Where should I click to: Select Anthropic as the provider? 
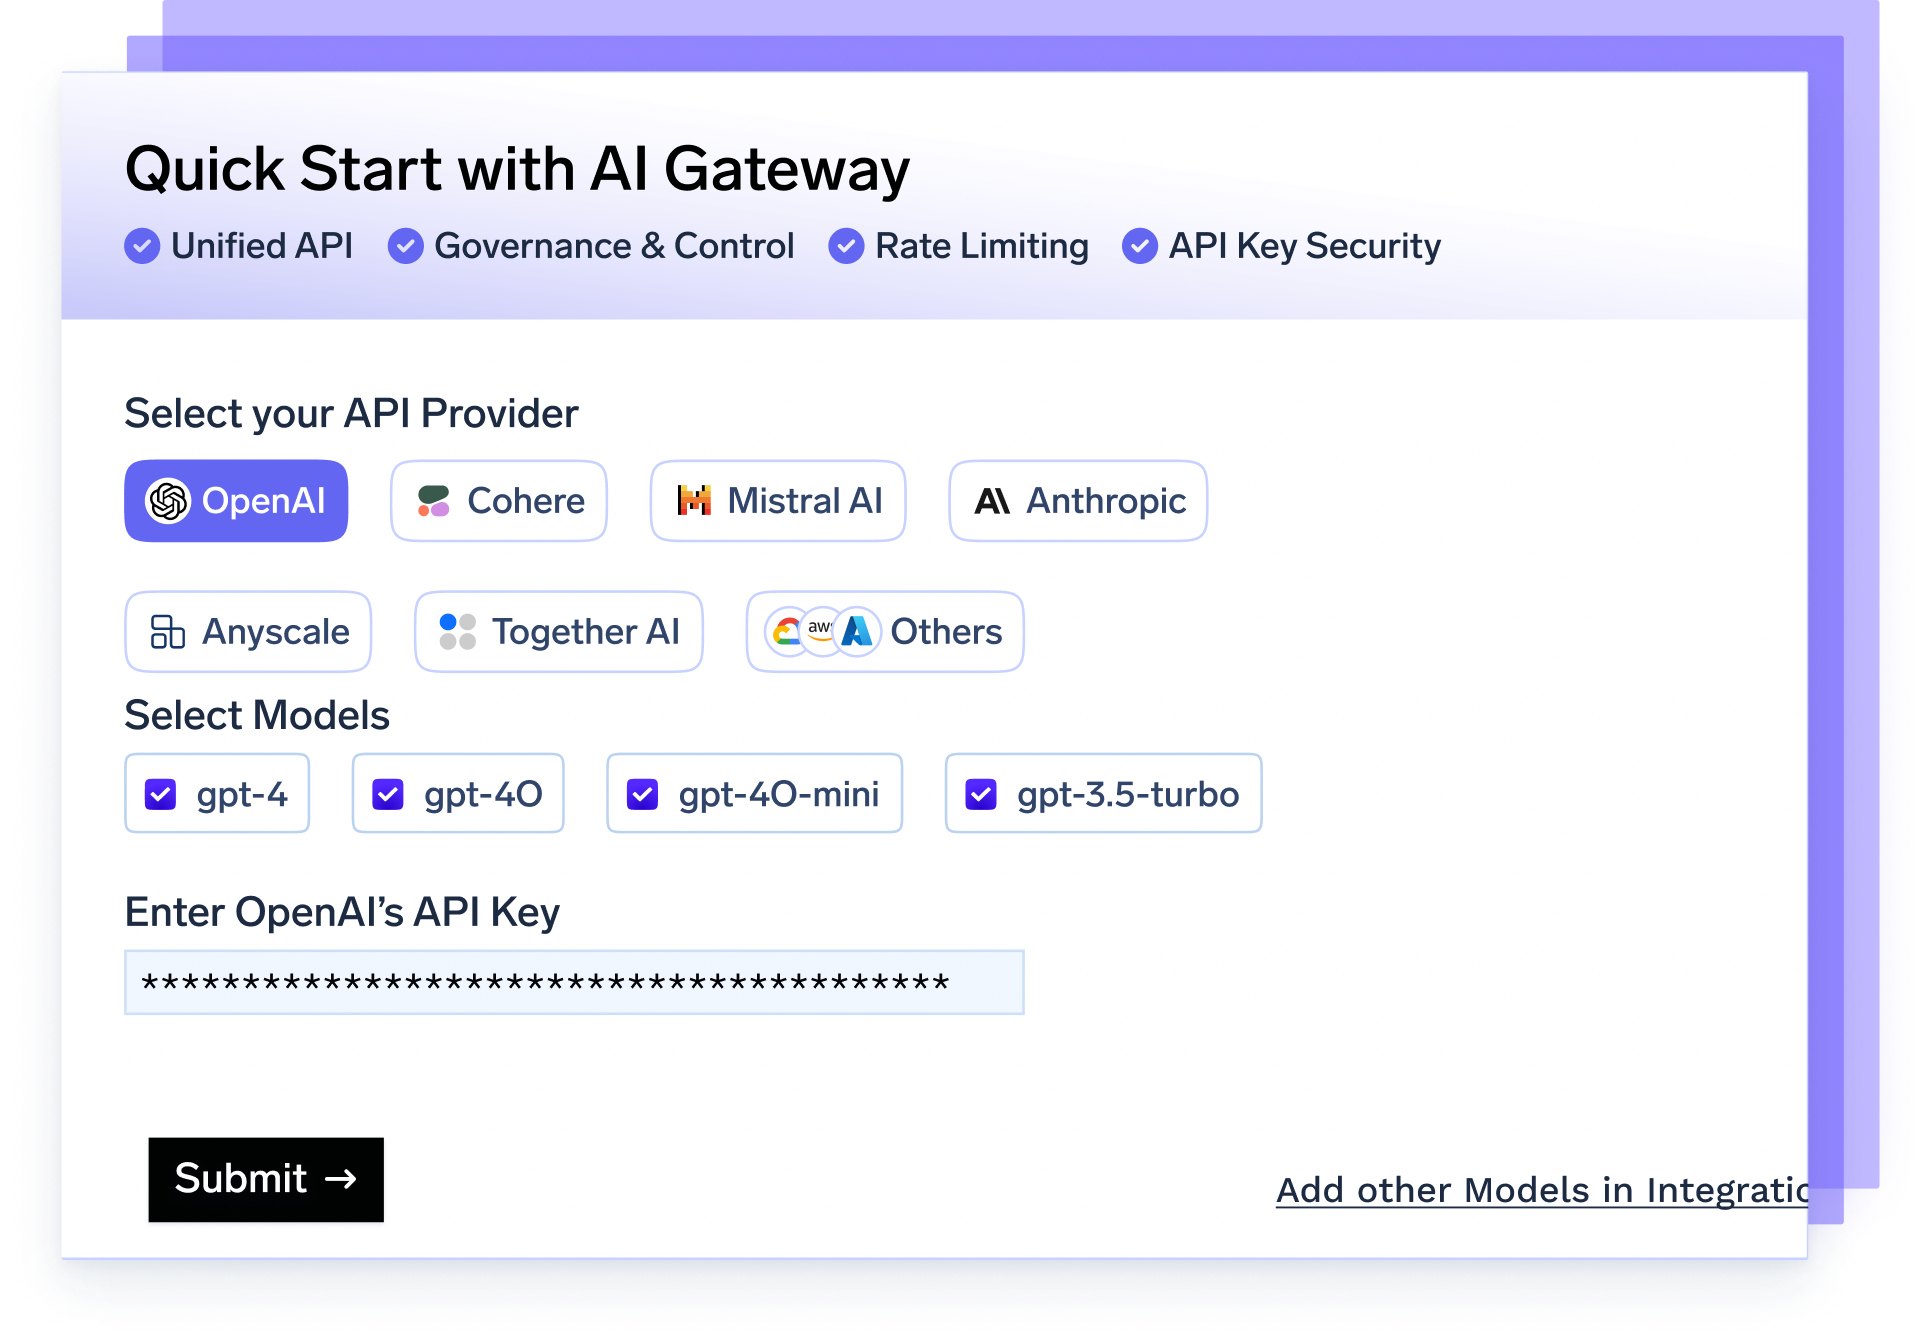[x=1078, y=501]
